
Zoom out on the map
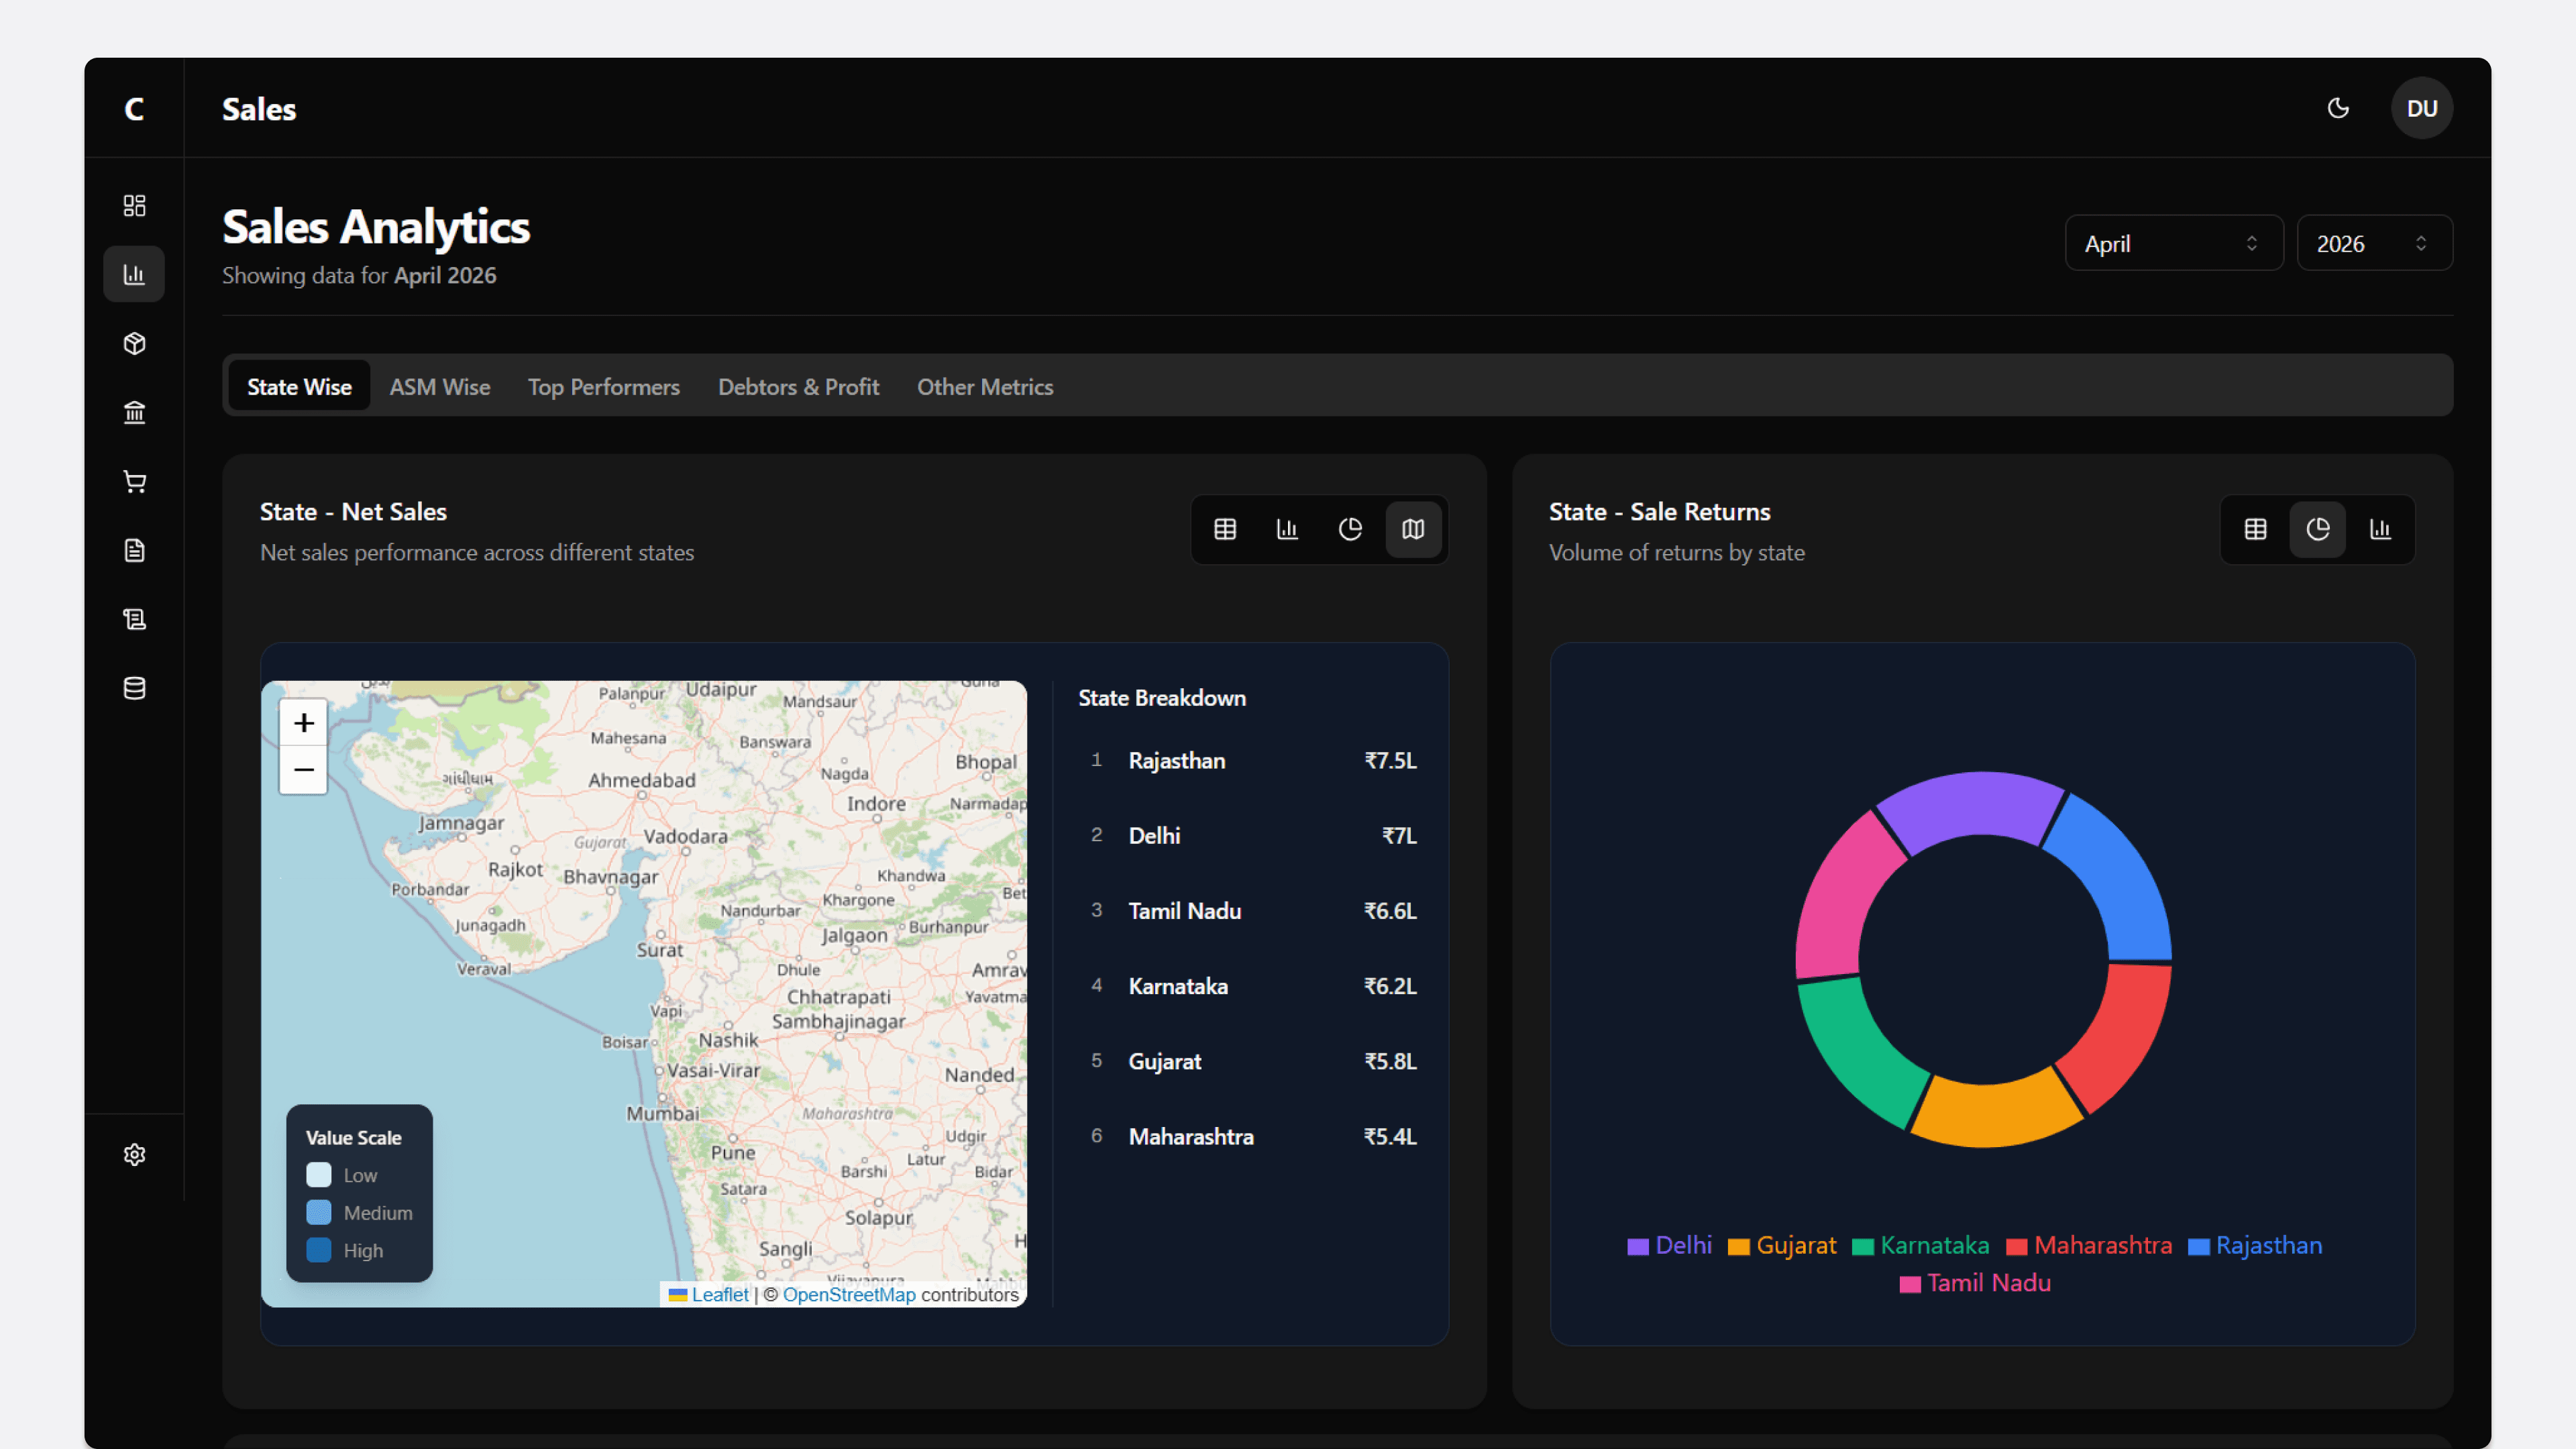304,770
